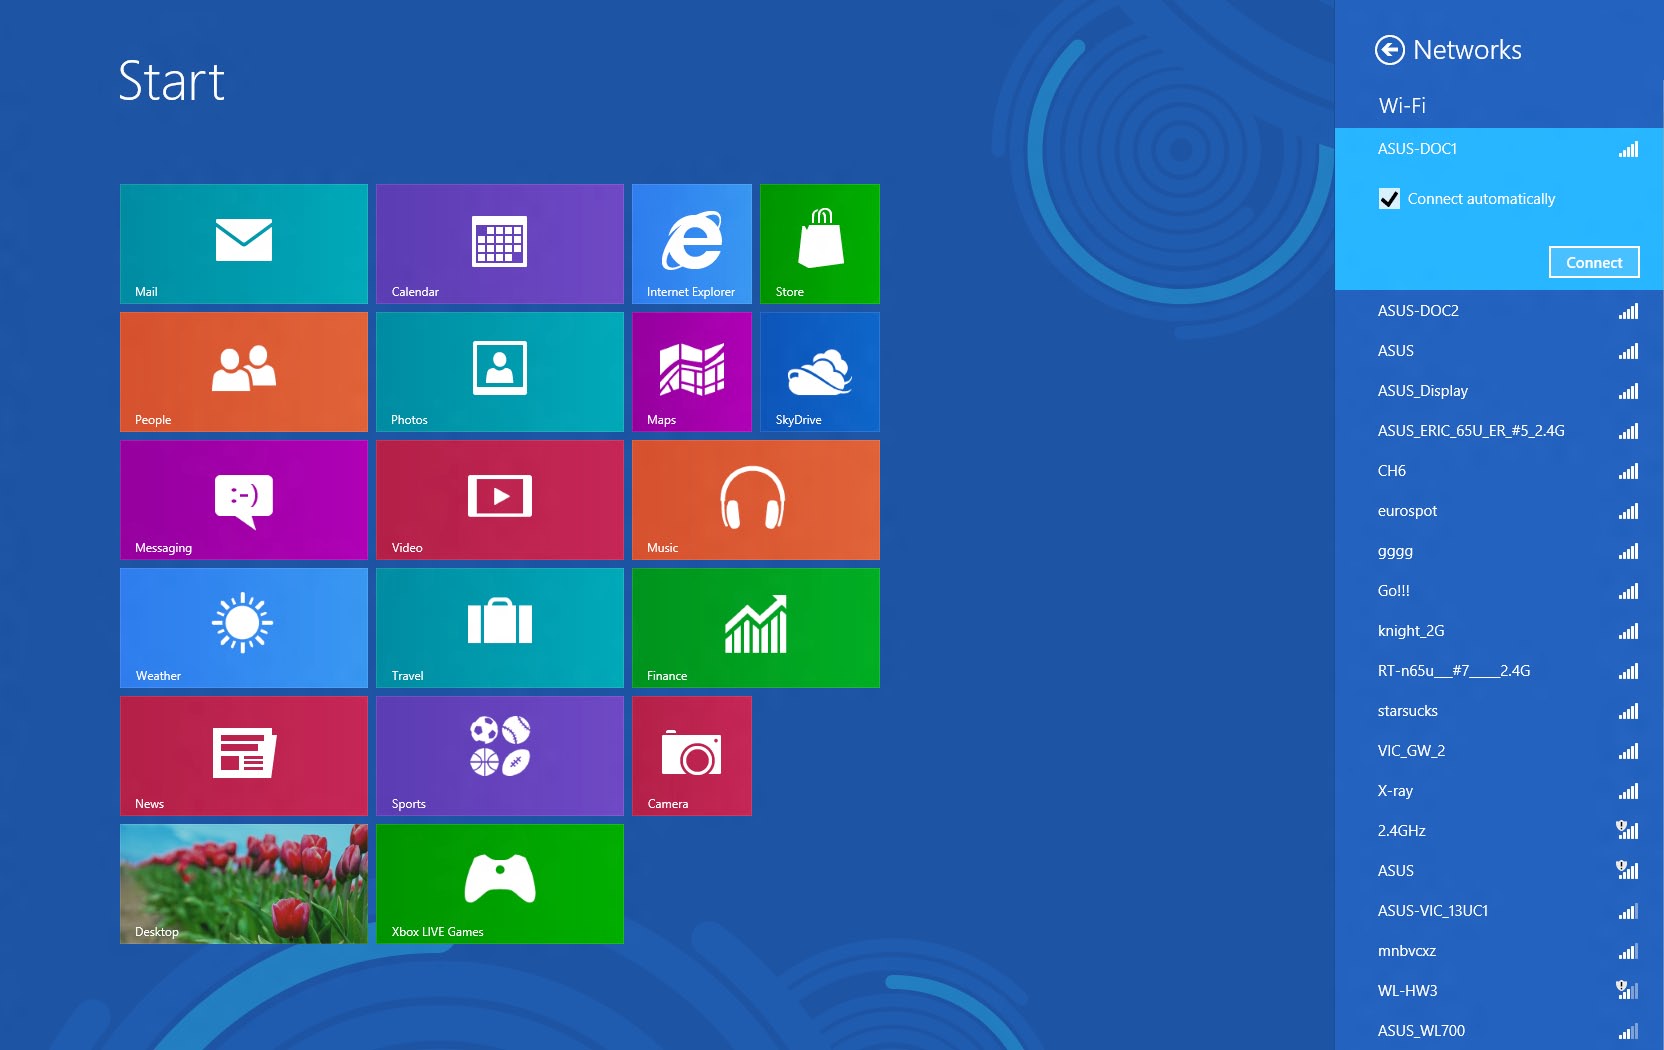Open the Maps tile

(x=692, y=372)
